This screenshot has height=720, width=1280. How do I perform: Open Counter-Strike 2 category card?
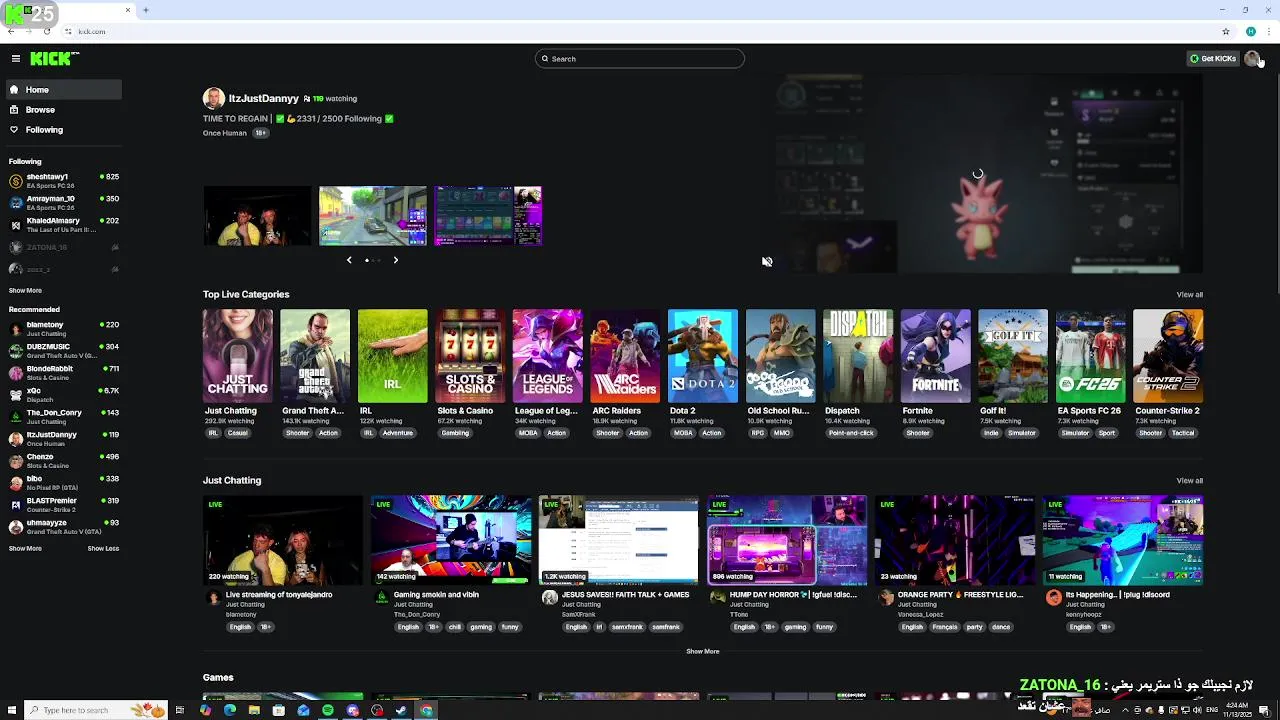pos(1168,356)
